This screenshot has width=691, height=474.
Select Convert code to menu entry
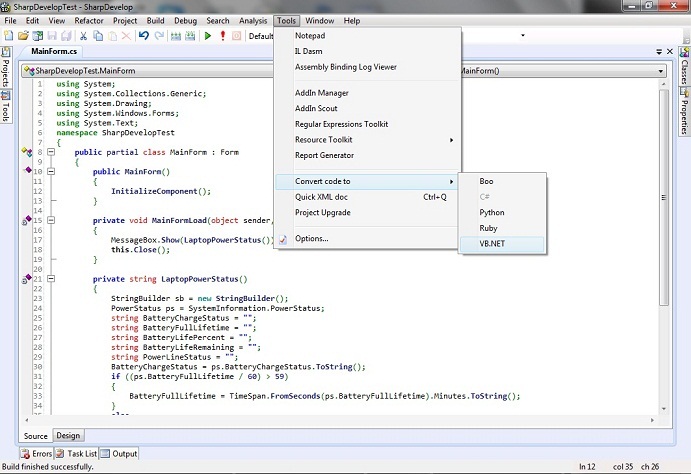click(367, 181)
